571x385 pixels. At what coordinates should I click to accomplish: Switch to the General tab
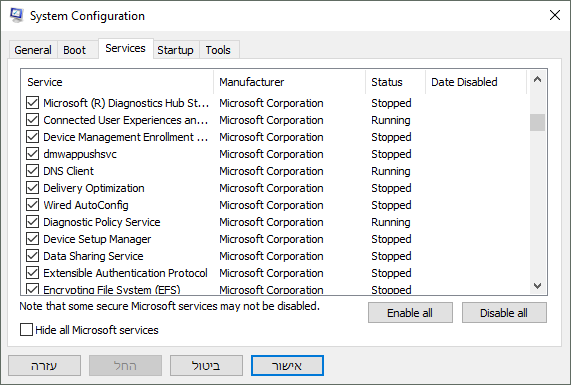pos(33,50)
